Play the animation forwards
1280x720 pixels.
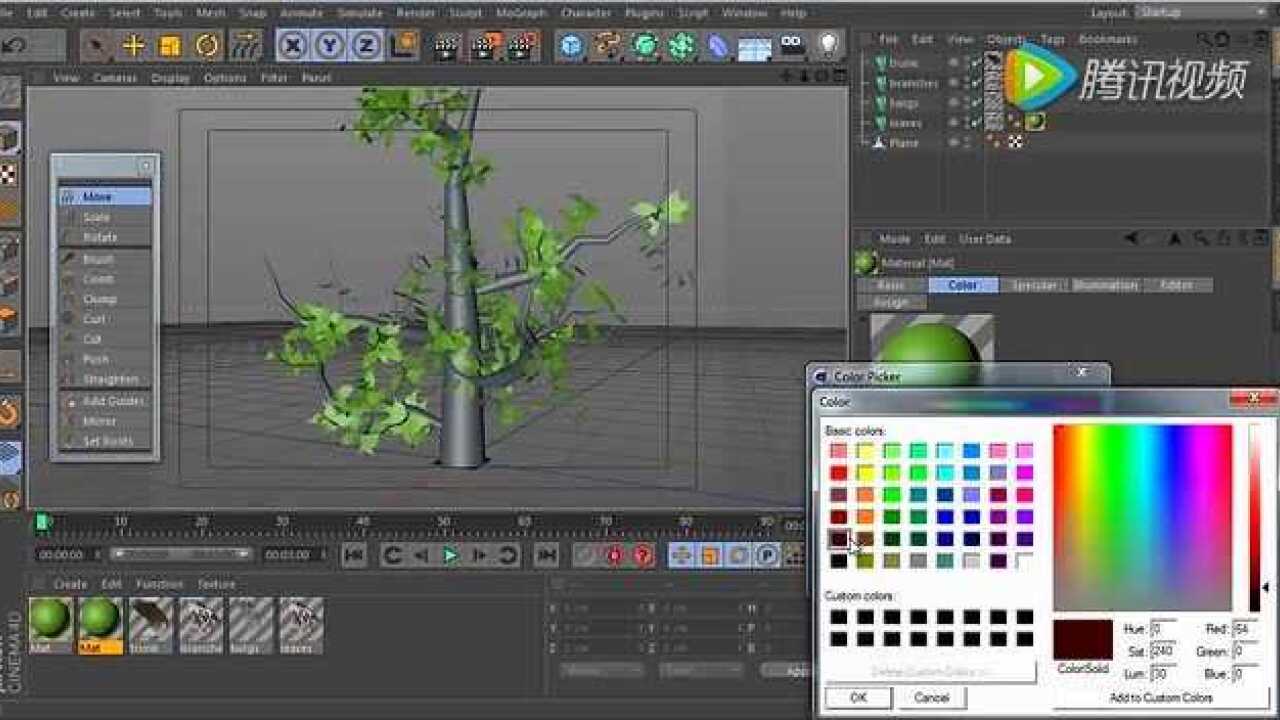pyautogui.click(x=450, y=555)
